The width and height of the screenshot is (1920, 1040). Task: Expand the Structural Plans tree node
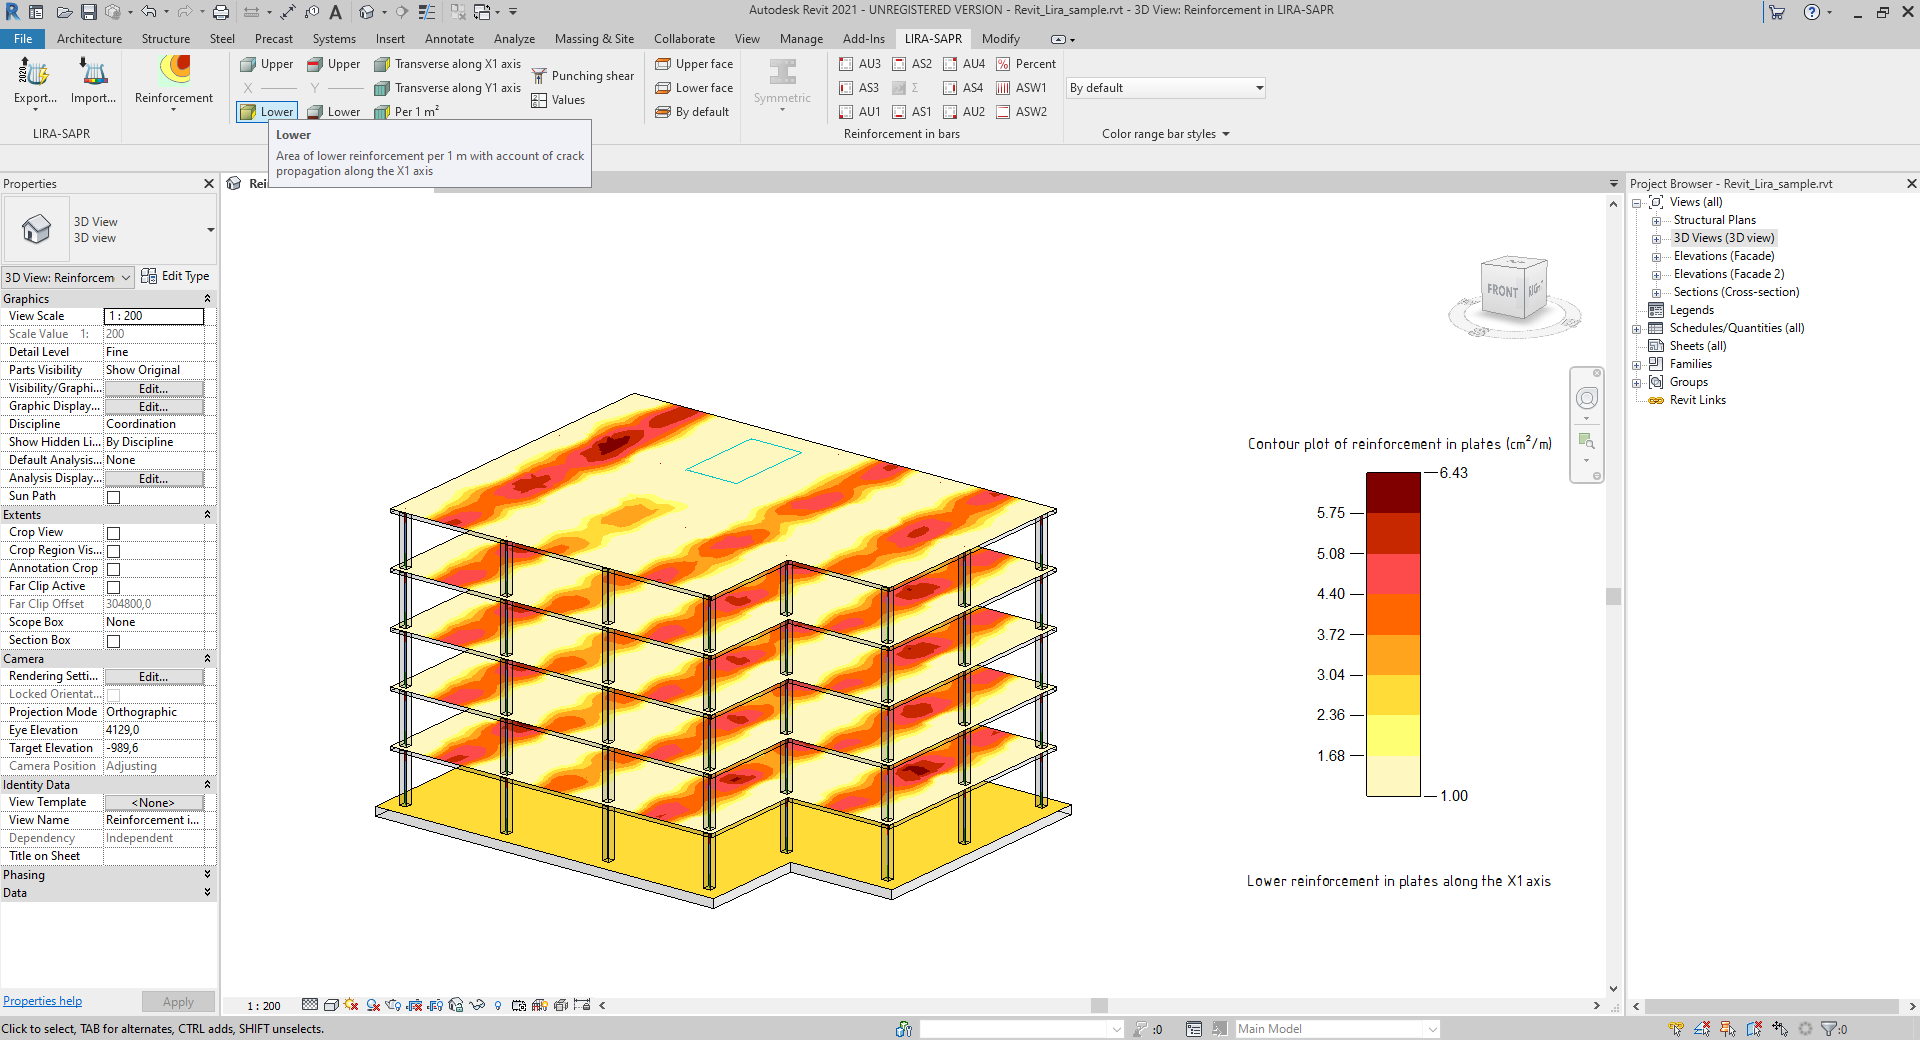[1656, 221]
